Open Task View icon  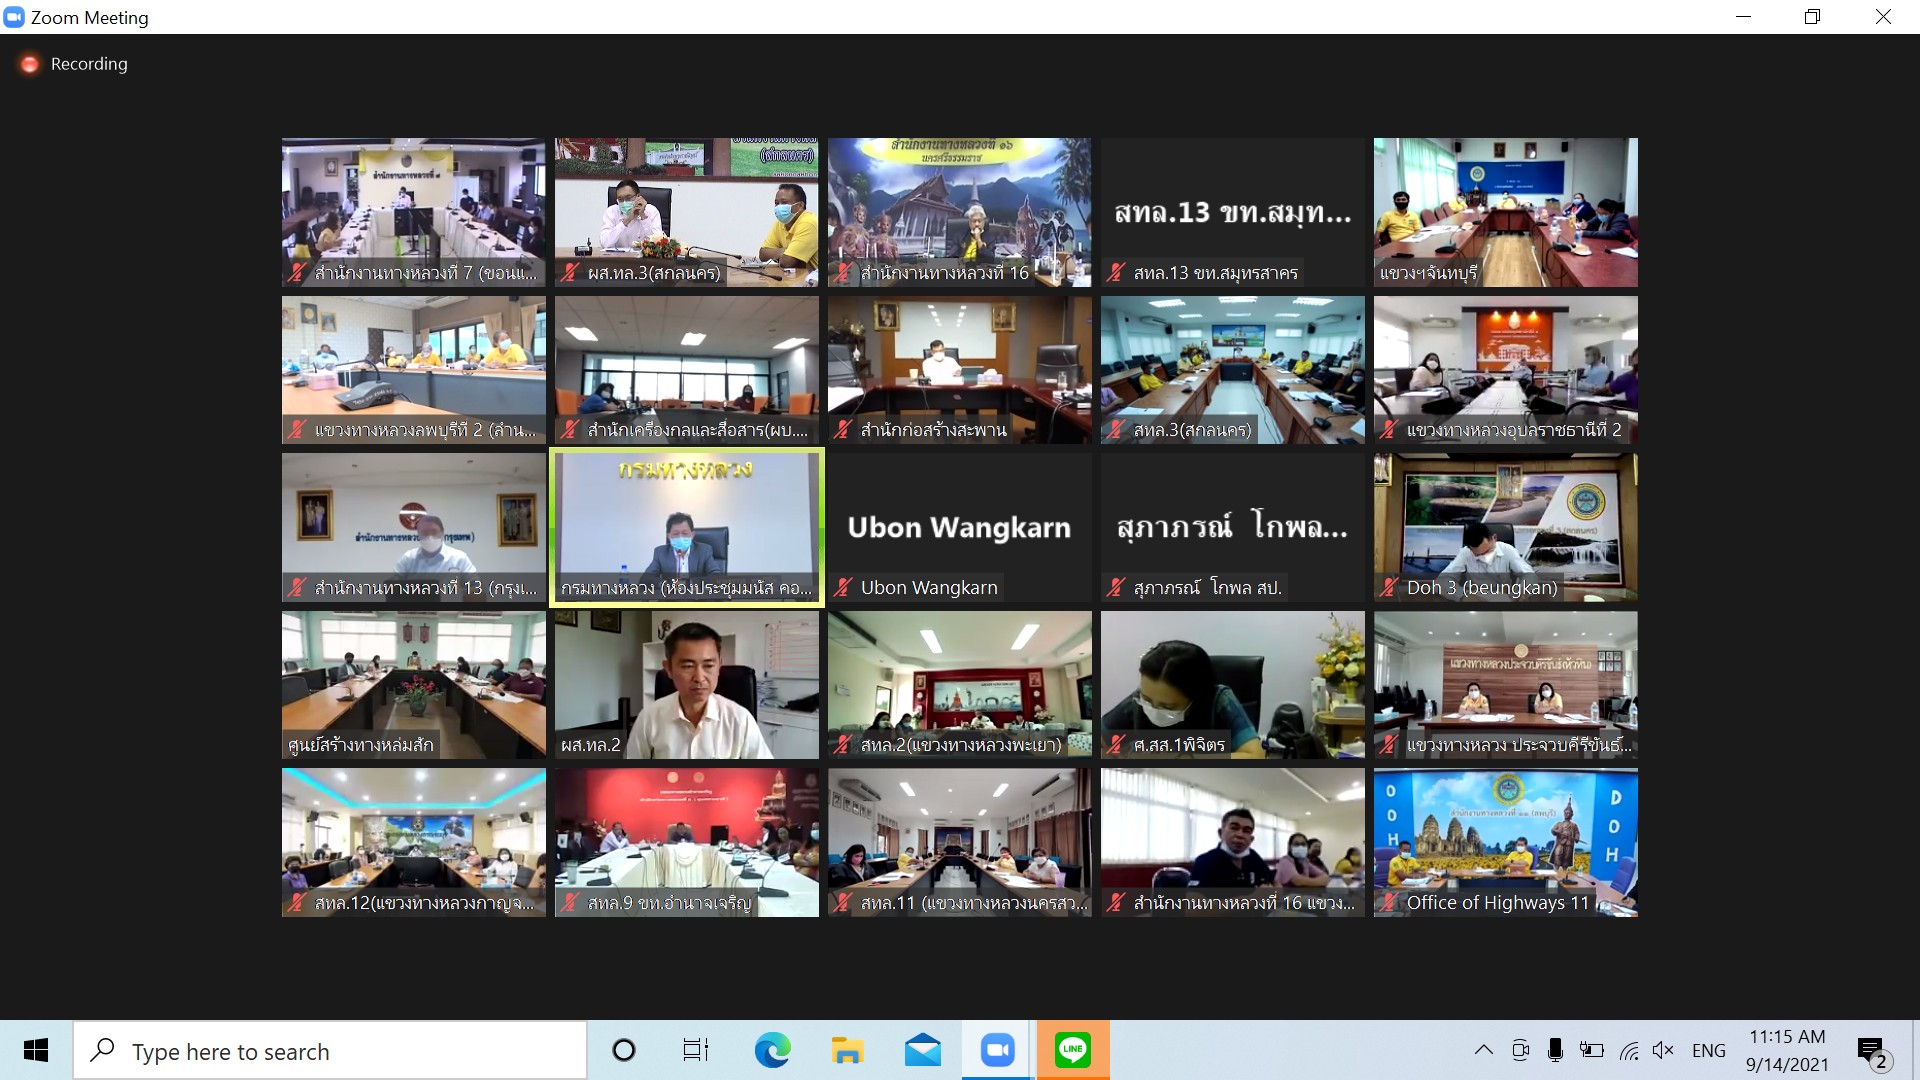tap(696, 1050)
